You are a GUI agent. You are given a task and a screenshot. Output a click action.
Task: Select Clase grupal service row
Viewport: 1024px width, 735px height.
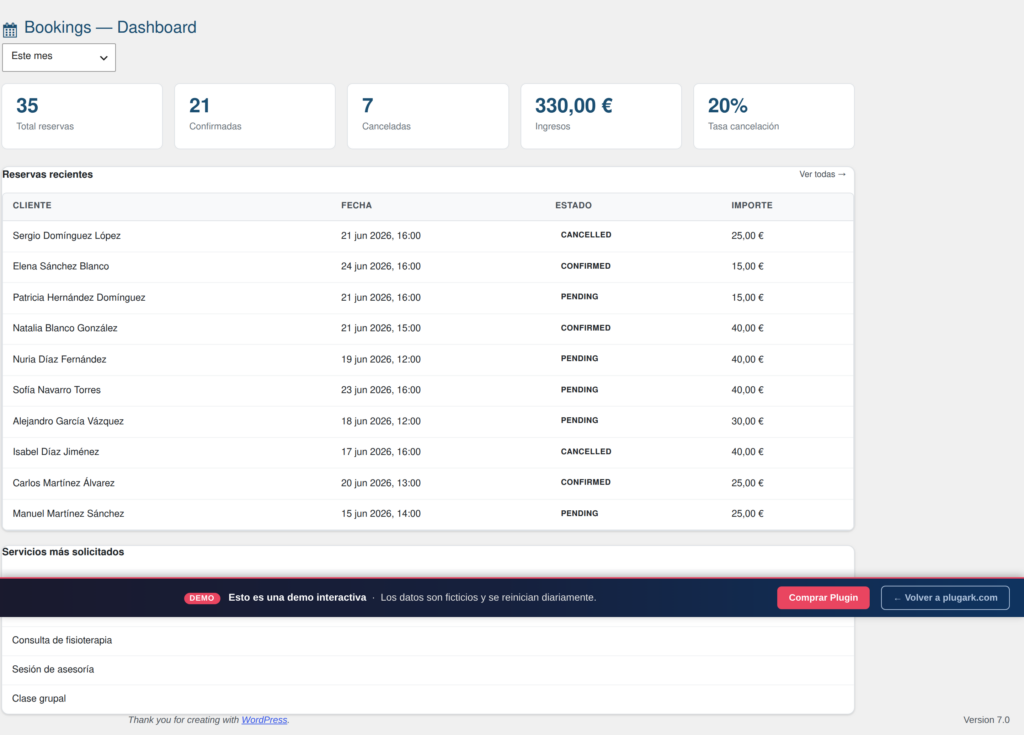click(x=428, y=698)
